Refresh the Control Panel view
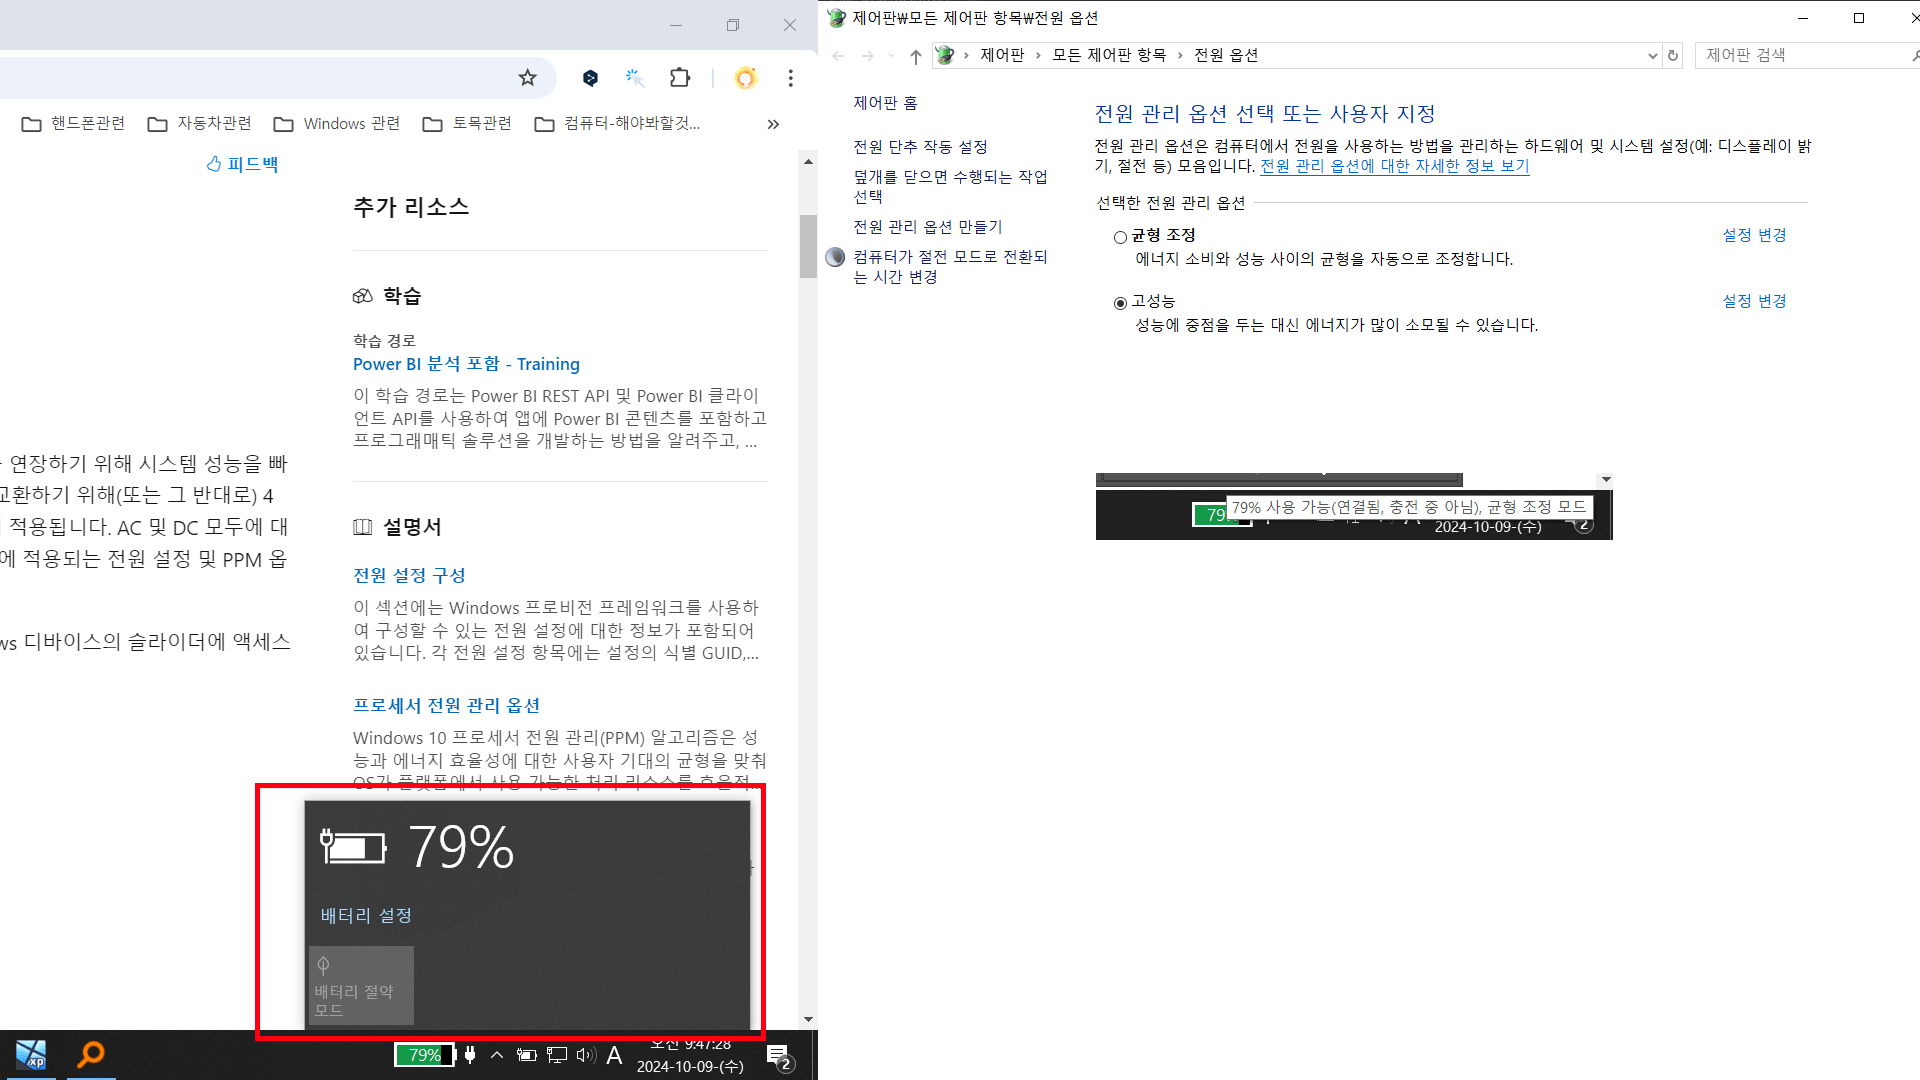1920x1080 pixels. 1673,56
